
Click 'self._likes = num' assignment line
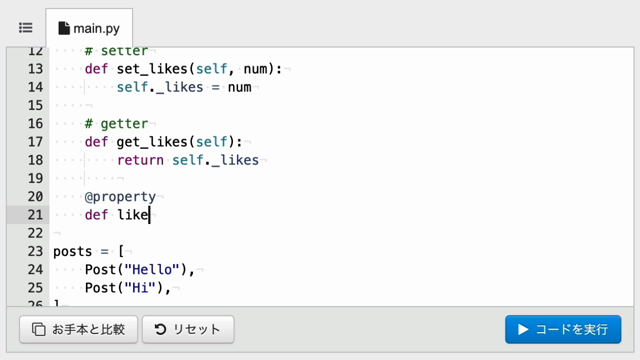(x=184, y=87)
